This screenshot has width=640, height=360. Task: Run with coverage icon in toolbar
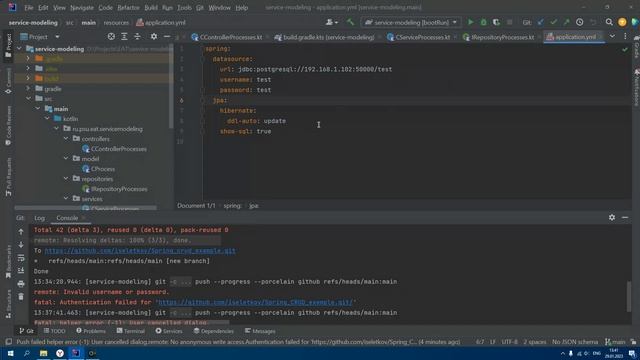[496, 22]
